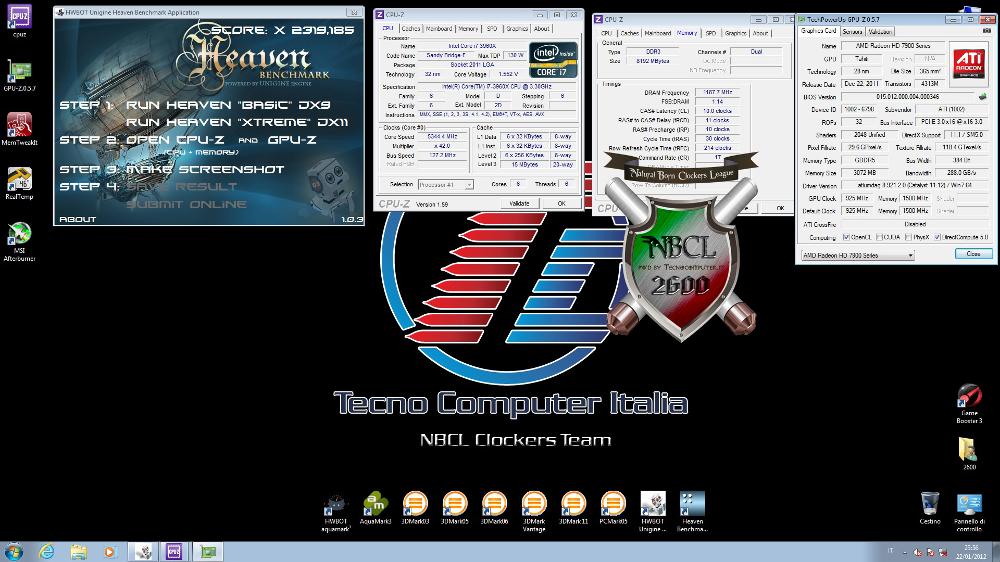1000x562 pixels.
Task: Click the Core Speed value in CPU-Z
Action: [442, 137]
